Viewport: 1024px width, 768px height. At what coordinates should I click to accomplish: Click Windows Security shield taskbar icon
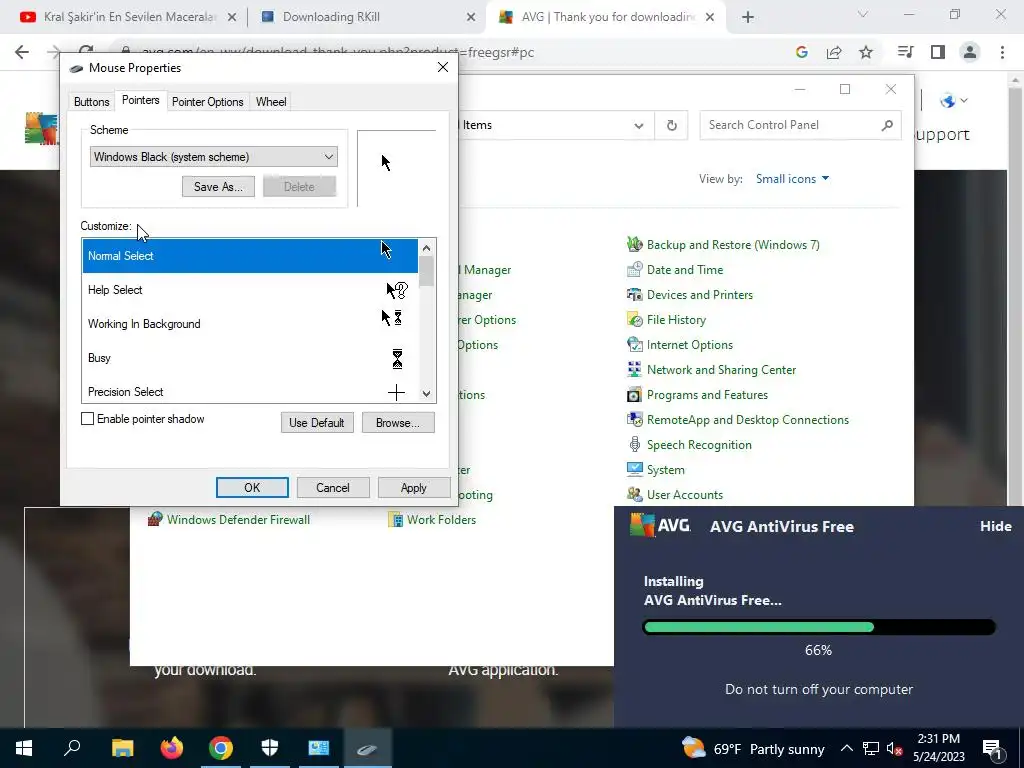(x=270, y=748)
